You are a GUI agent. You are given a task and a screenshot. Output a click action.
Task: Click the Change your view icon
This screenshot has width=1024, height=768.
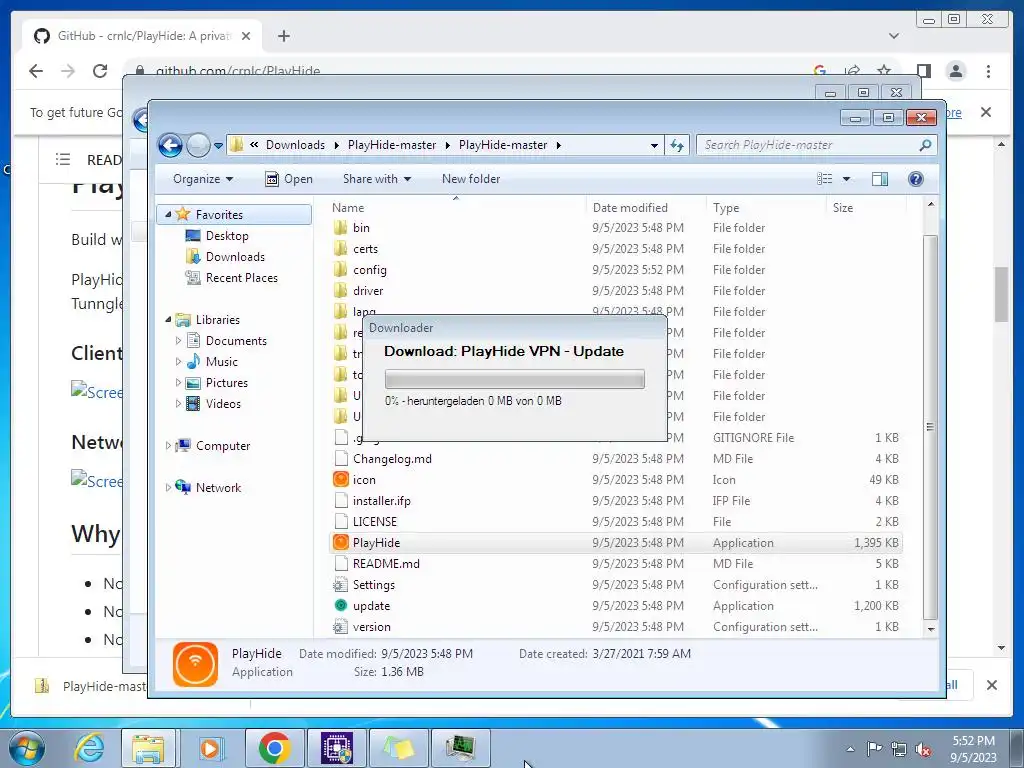point(825,179)
